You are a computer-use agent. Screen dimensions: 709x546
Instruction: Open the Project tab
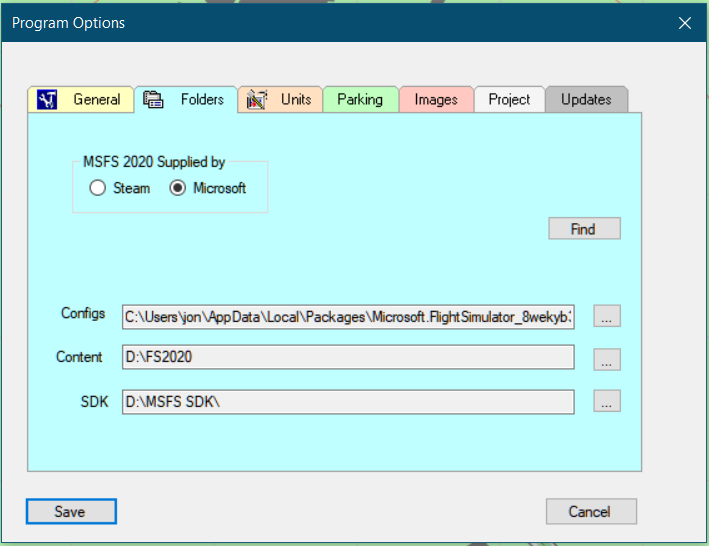click(509, 99)
